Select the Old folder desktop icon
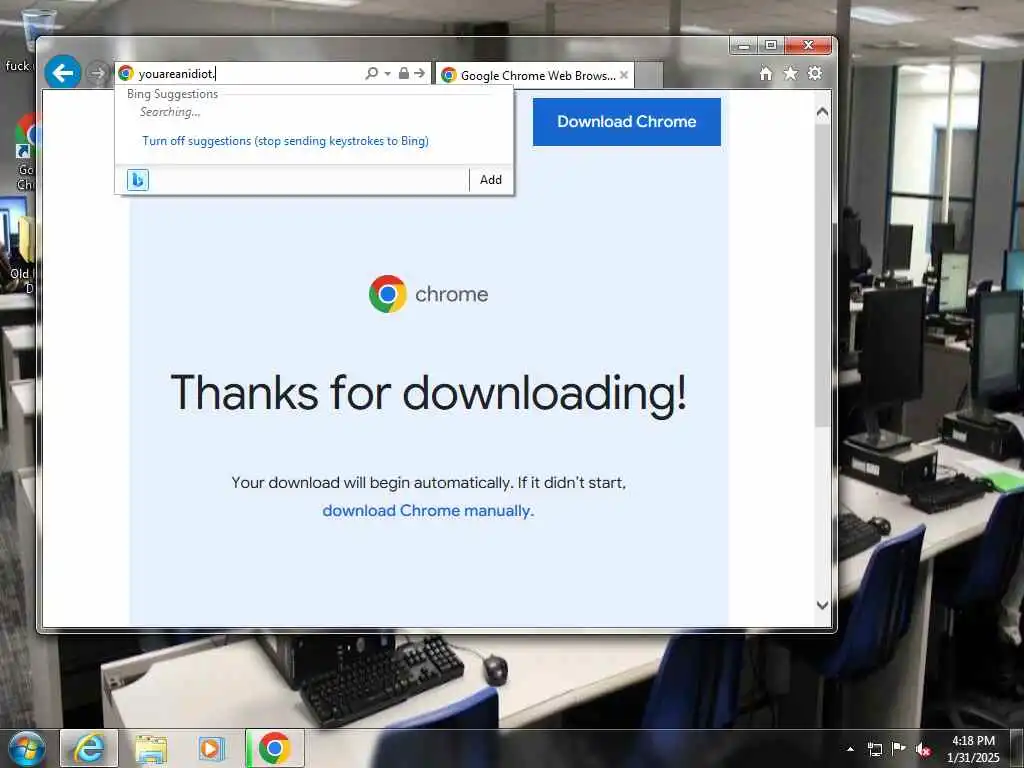The height and width of the screenshot is (768, 1024). pyautogui.click(x=23, y=255)
